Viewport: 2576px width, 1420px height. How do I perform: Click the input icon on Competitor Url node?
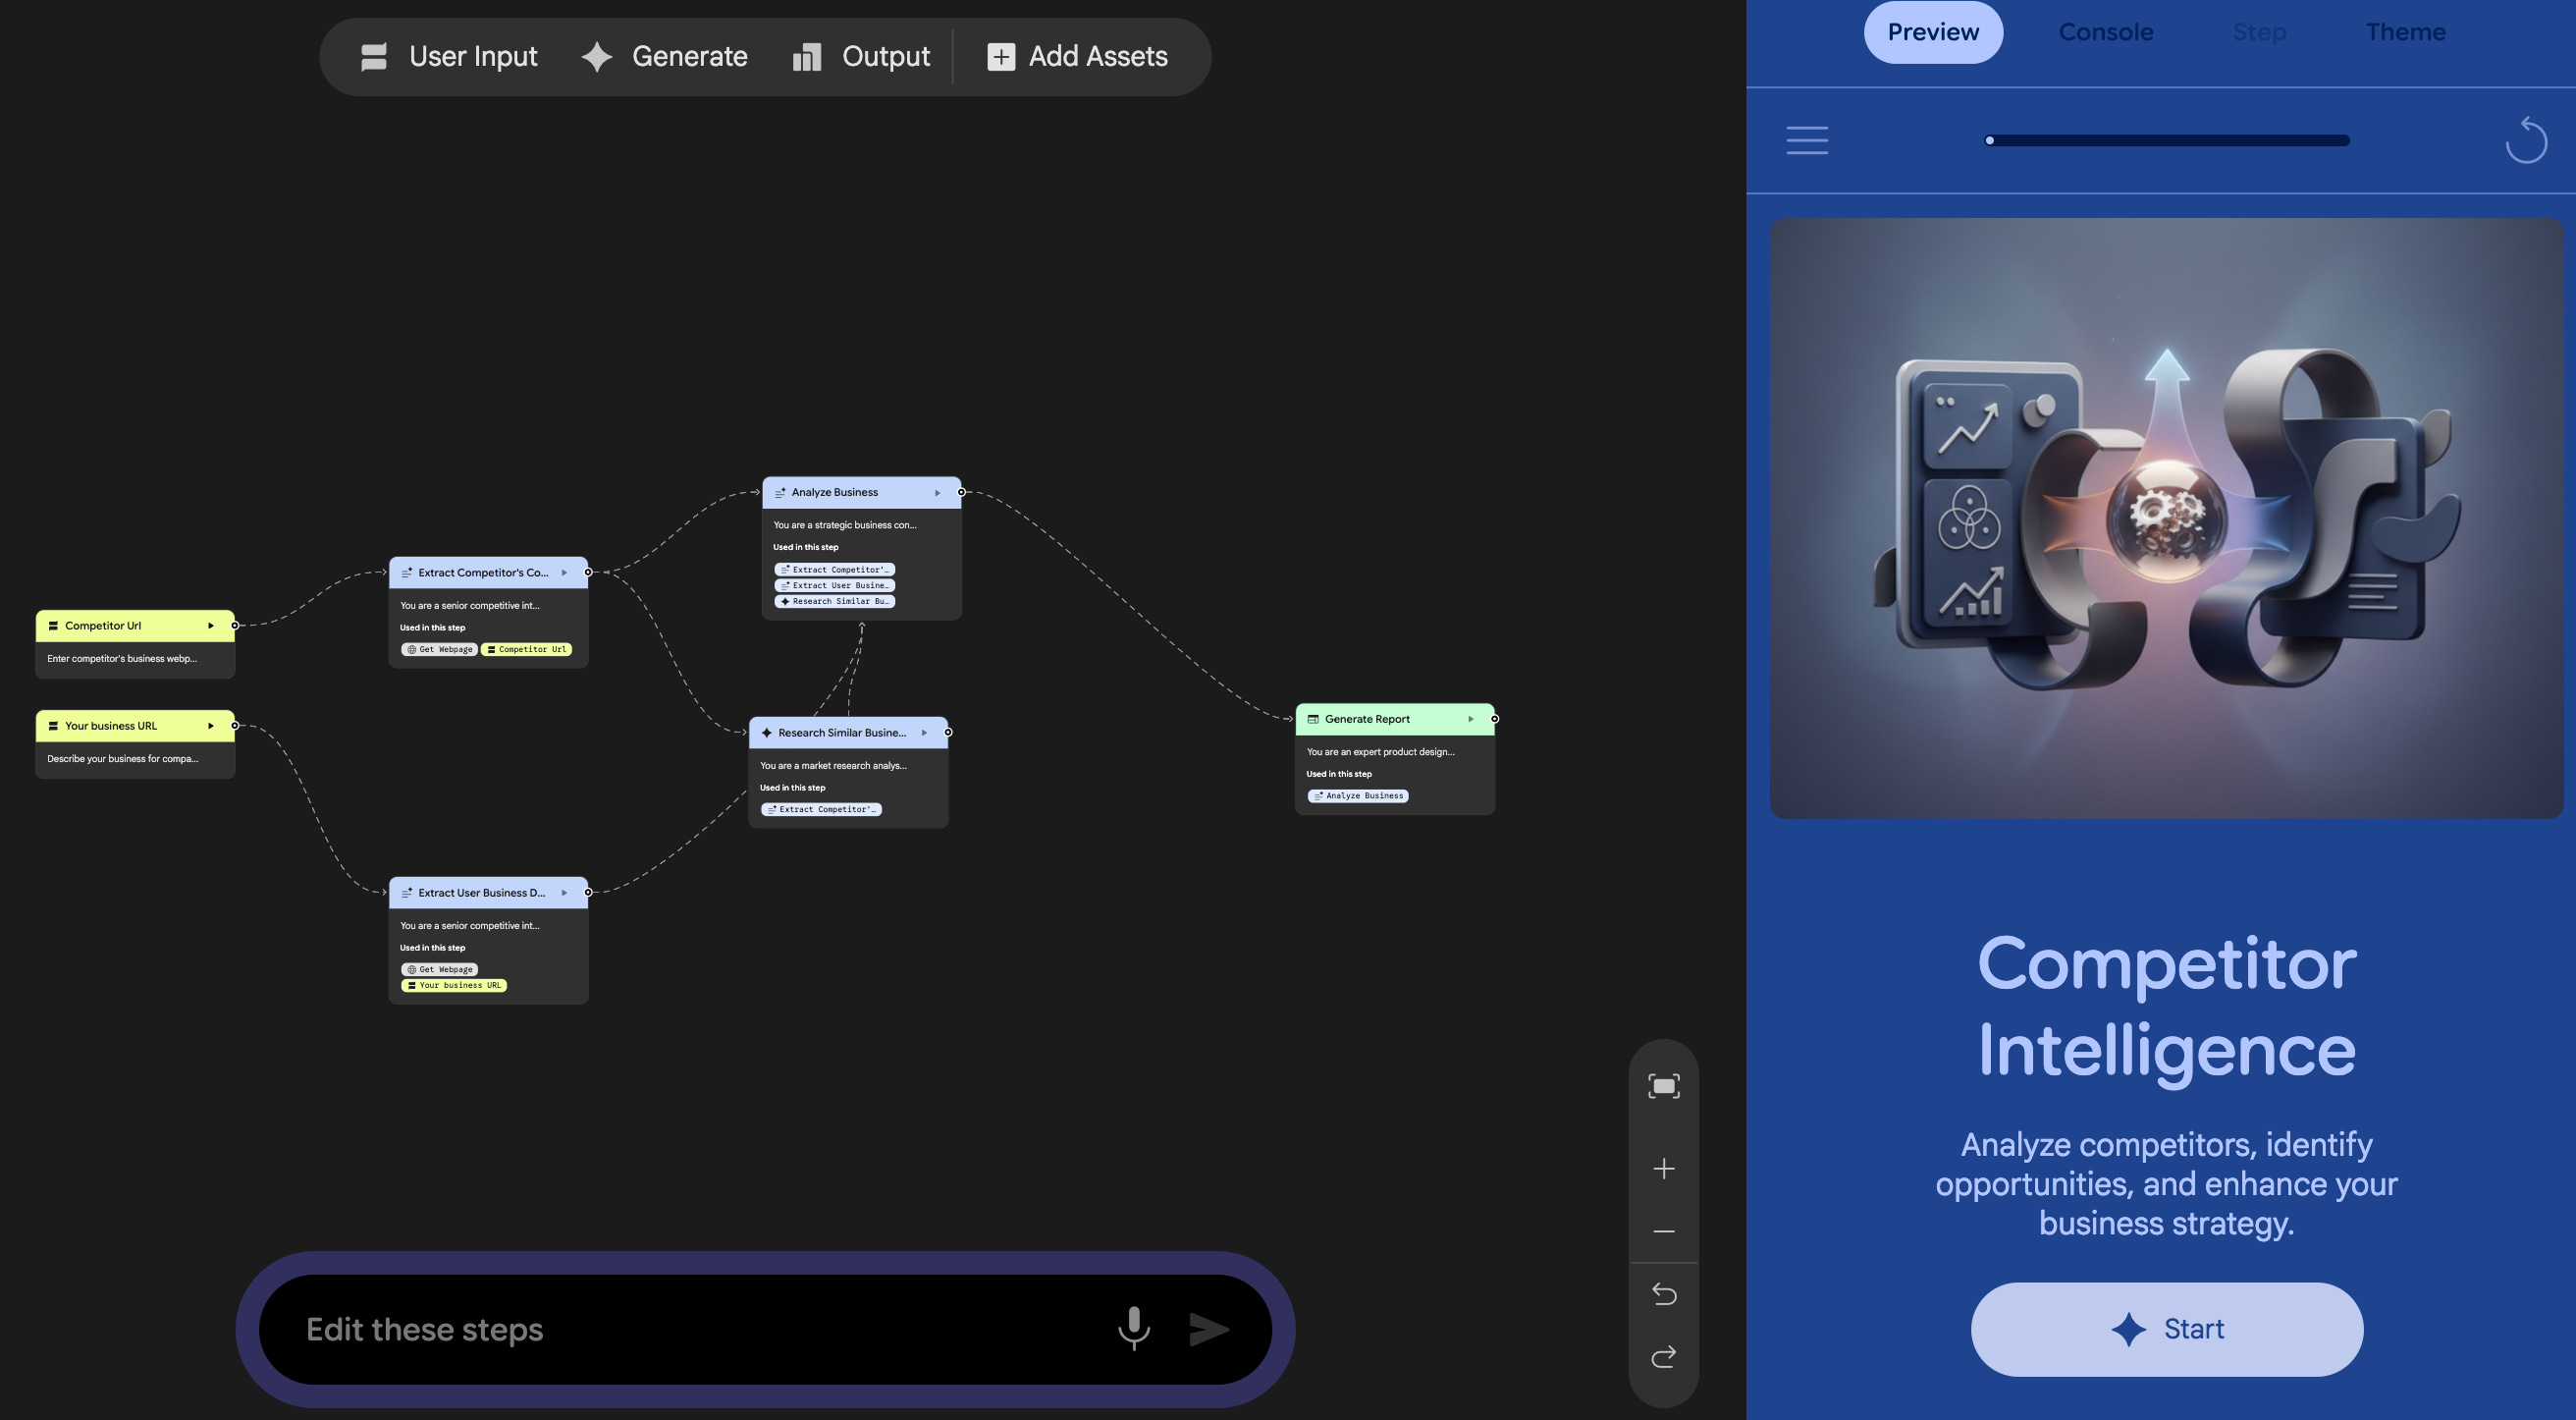point(53,626)
